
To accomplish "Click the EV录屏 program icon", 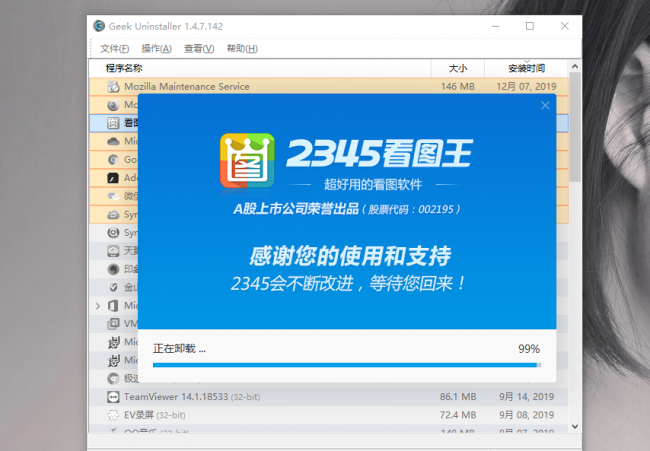I will 113,415.
